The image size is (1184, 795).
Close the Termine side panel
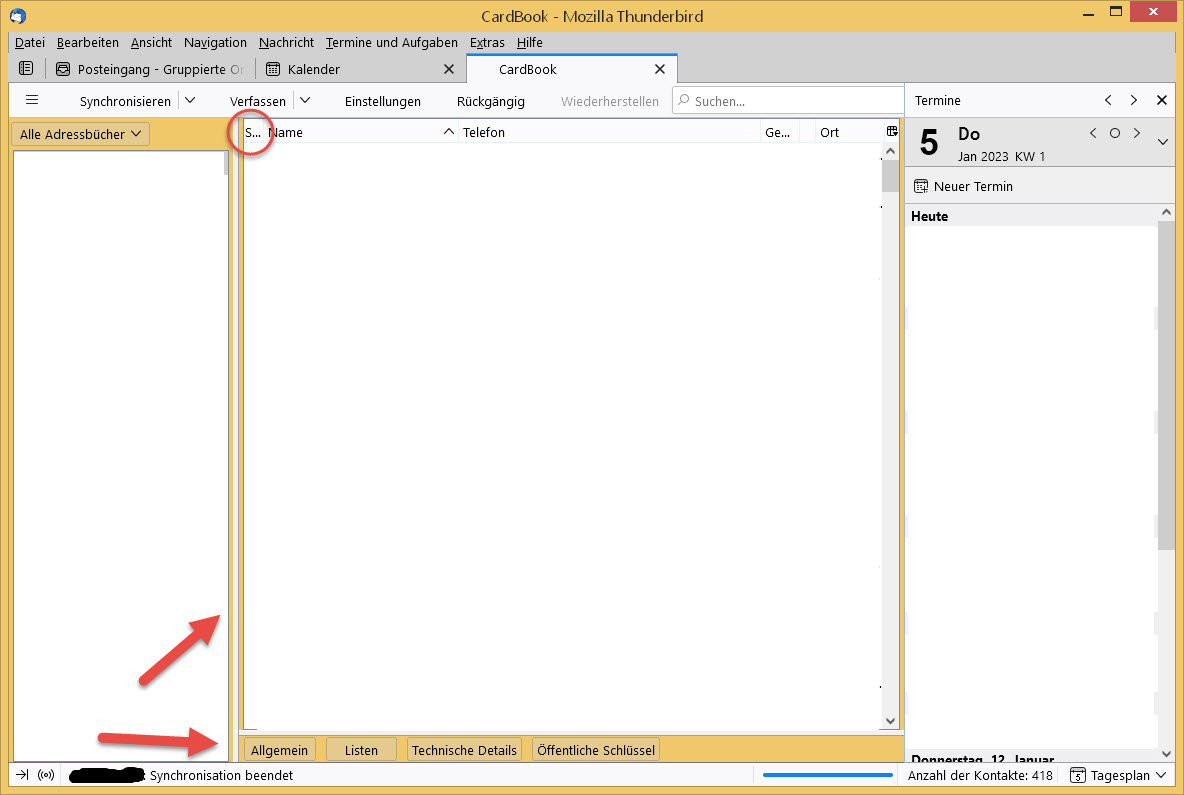(x=1161, y=100)
